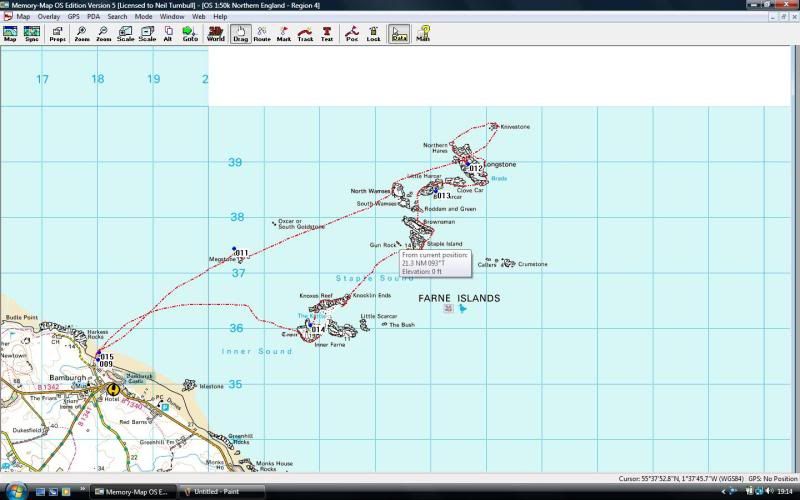Image resolution: width=800 pixels, height=500 pixels.
Task: Open Props from the toolbar
Action: [57, 33]
